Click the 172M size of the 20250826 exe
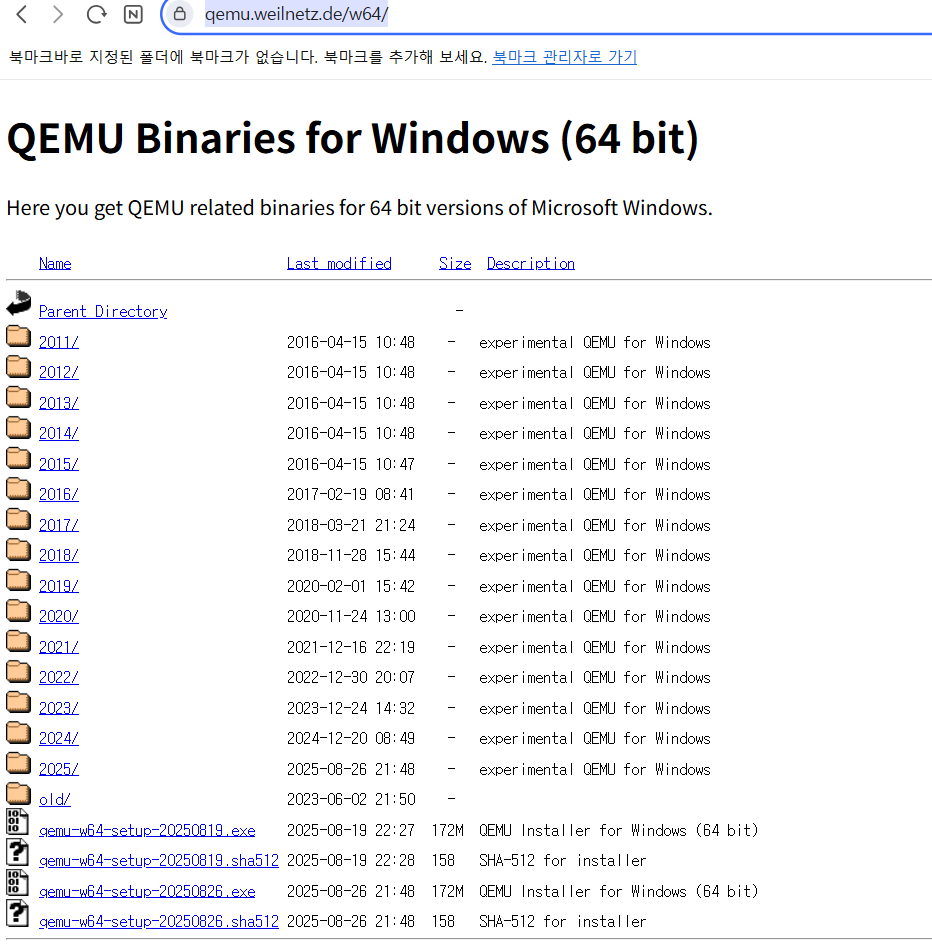This screenshot has width=932, height=944. point(447,891)
